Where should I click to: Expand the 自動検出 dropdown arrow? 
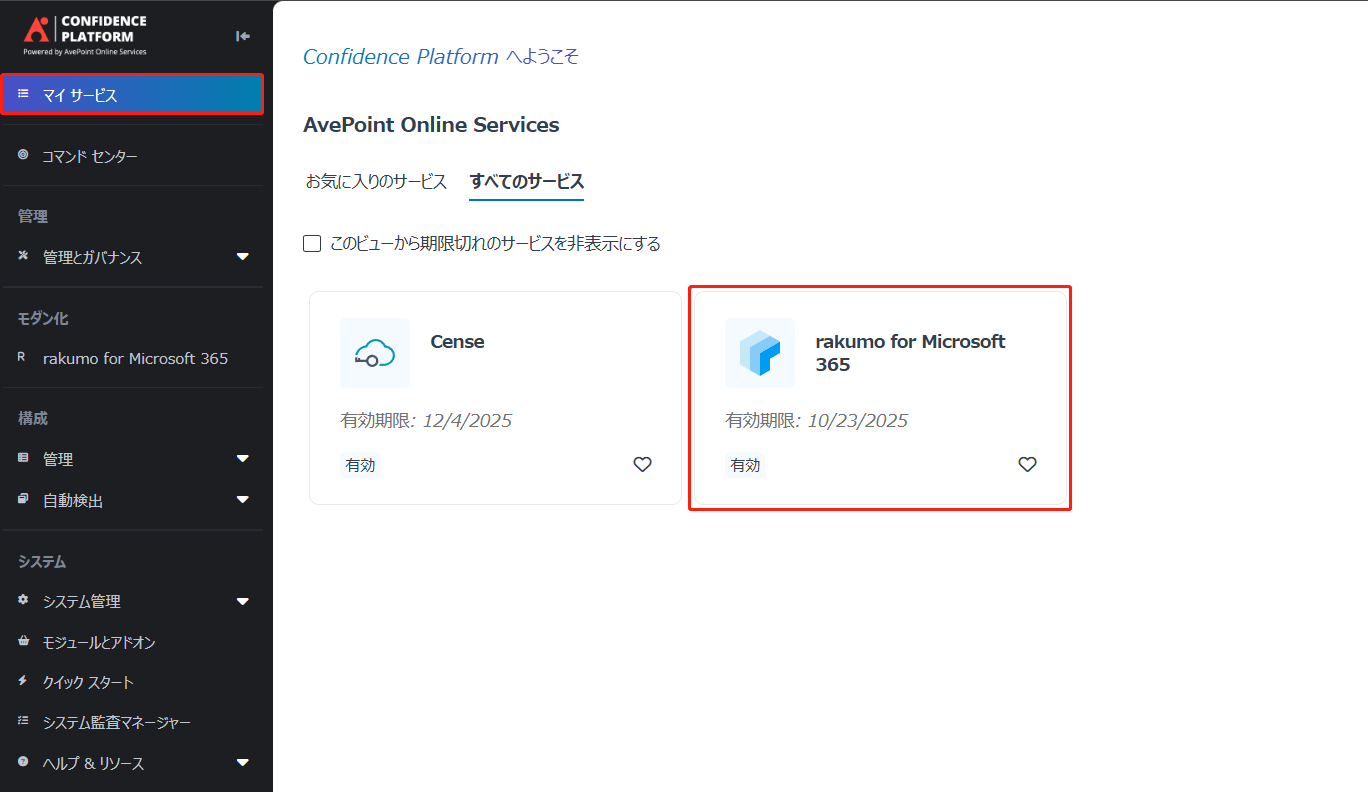242,500
